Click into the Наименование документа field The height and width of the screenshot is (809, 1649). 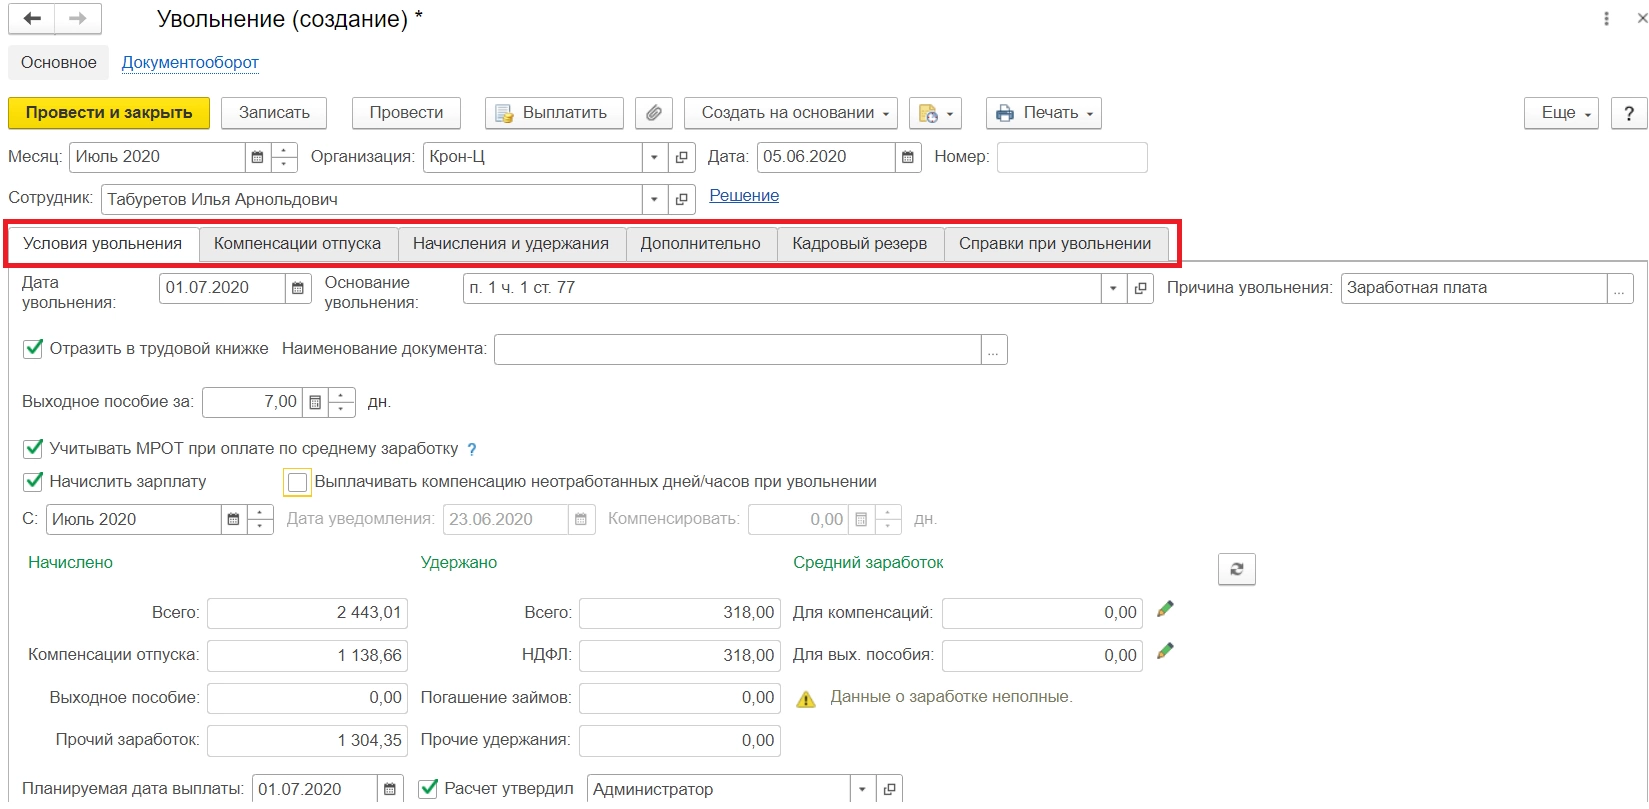click(738, 350)
